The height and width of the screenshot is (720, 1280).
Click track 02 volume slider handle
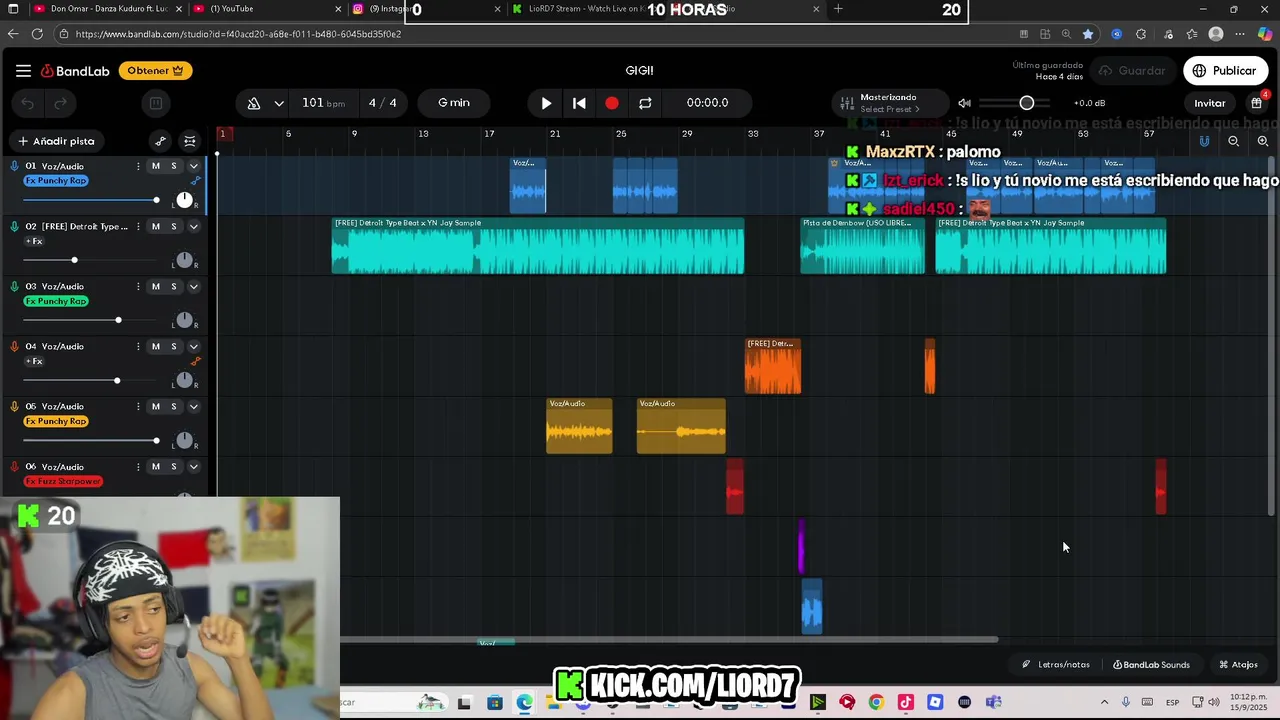(x=74, y=260)
